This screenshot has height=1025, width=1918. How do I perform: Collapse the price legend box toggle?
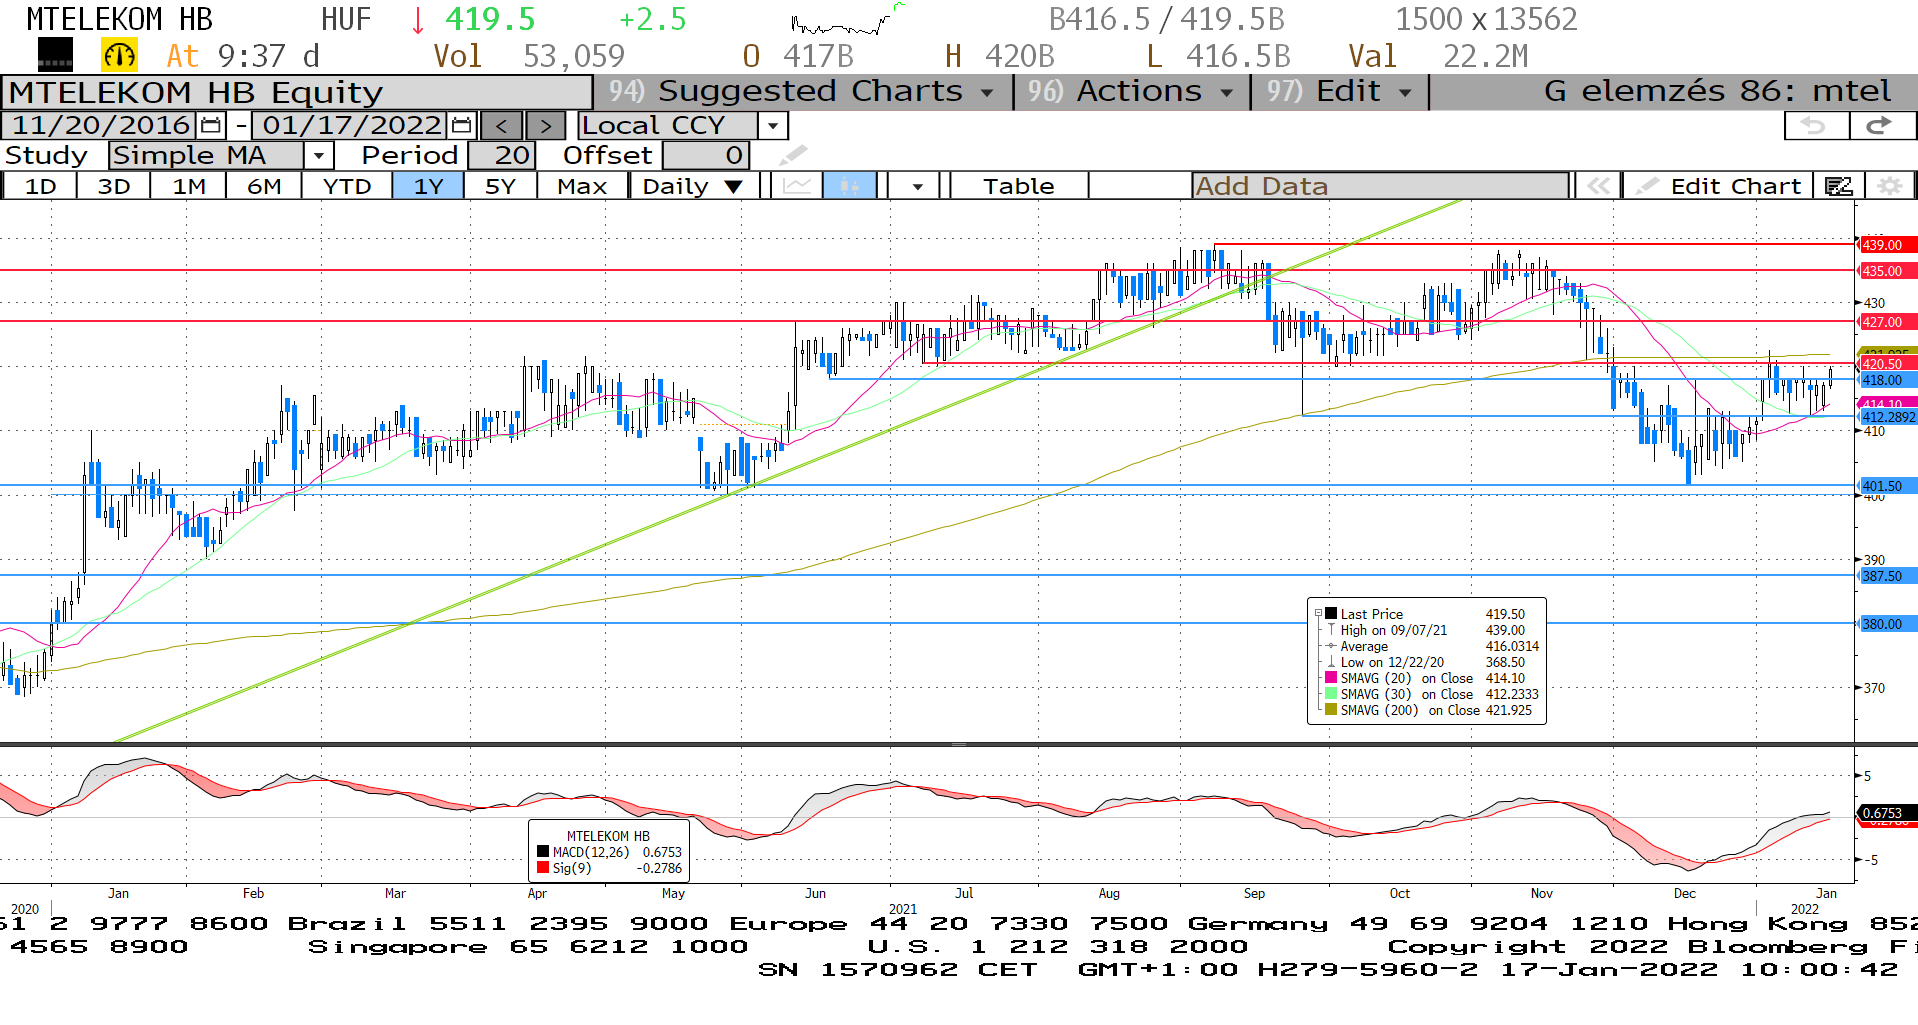(1318, 614)
